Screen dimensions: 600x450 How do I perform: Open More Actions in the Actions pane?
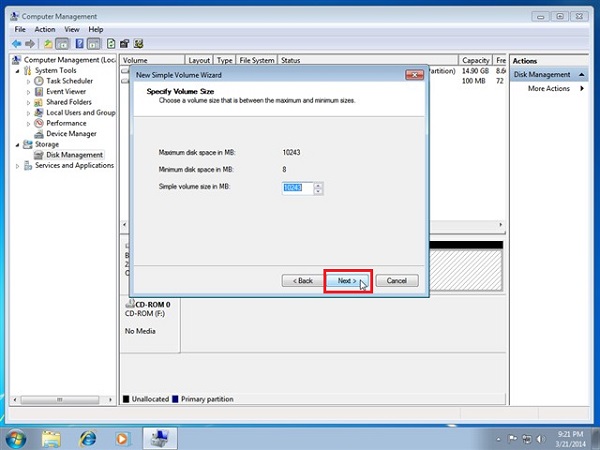[548, 89]
